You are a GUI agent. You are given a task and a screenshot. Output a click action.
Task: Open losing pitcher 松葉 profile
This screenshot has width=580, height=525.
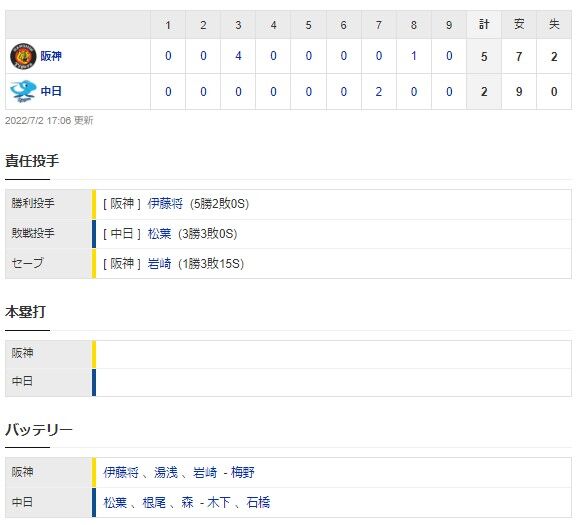pos(159,234)
